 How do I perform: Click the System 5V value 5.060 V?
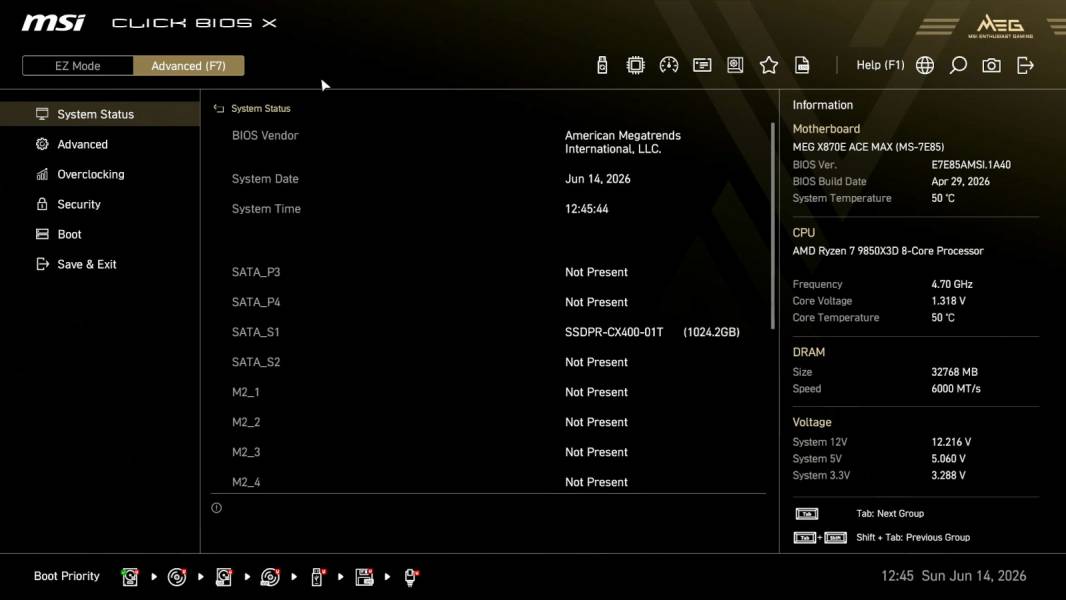coord(948,459)
